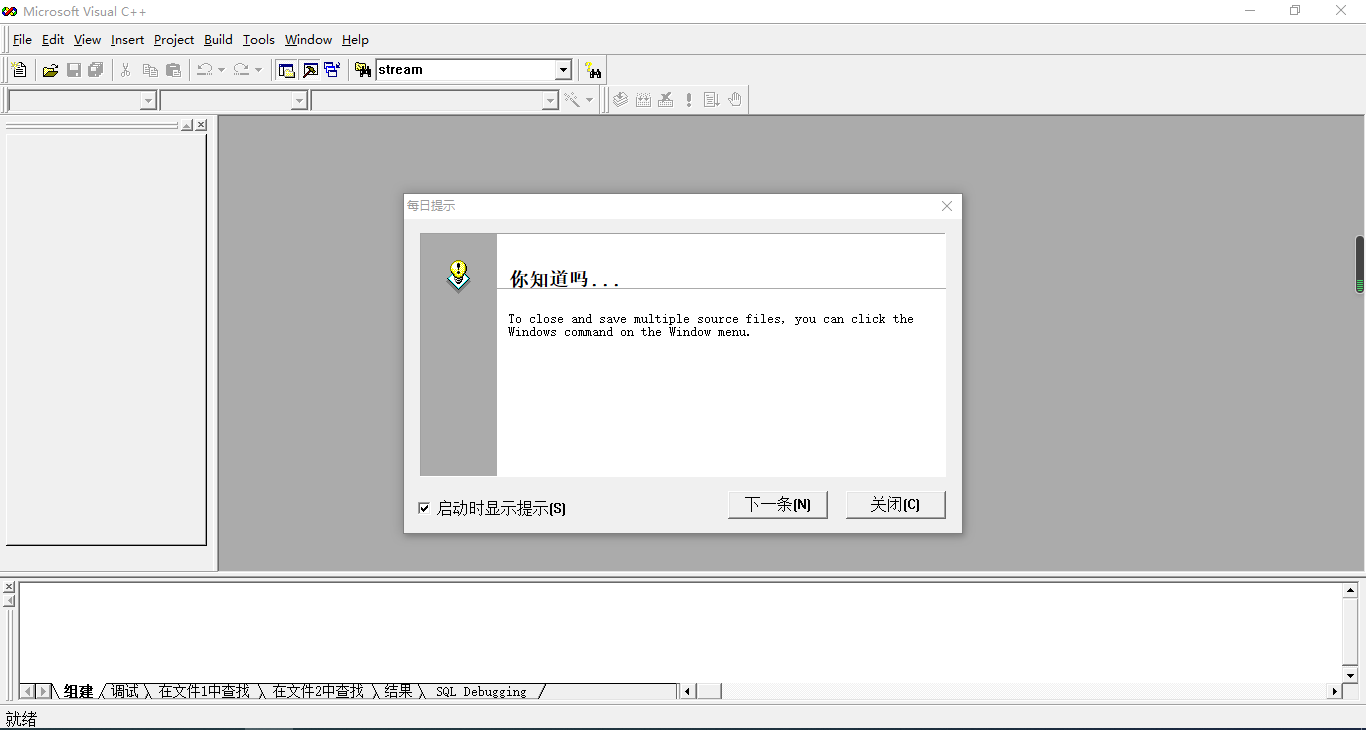Click output tabs scroll-right arrow

point(43,691)
